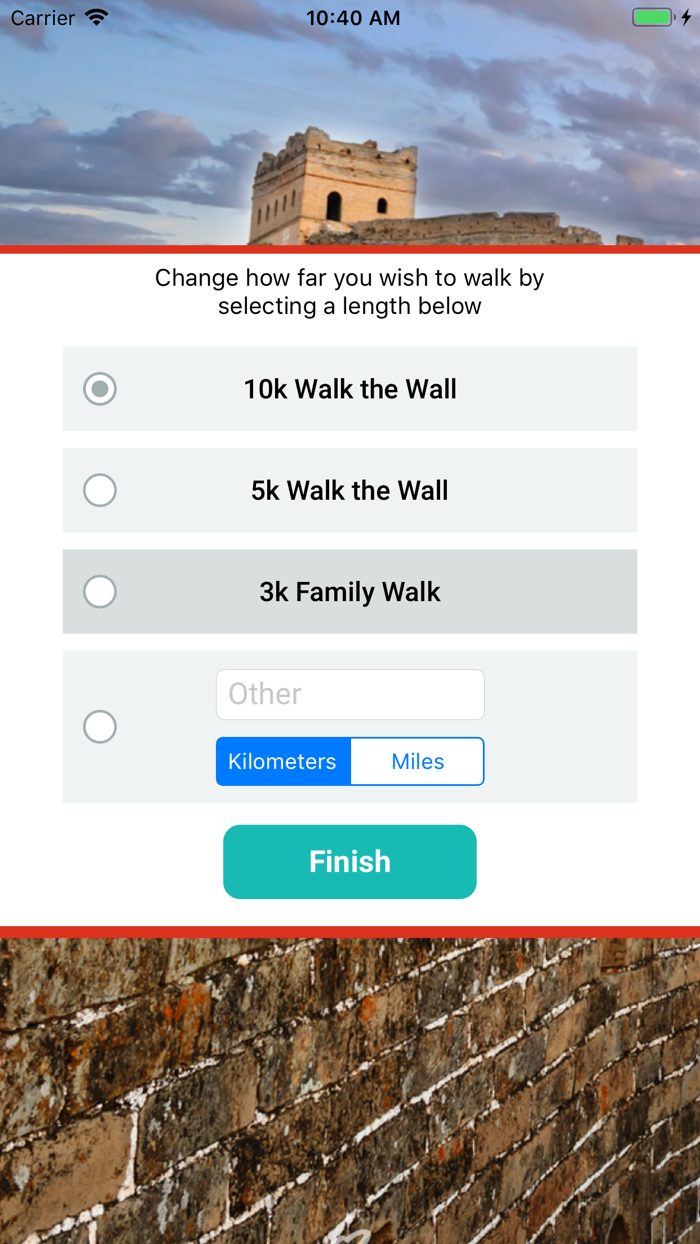
Task: Click the 5k Walk the Wall label
Action: tap(350, 490)
